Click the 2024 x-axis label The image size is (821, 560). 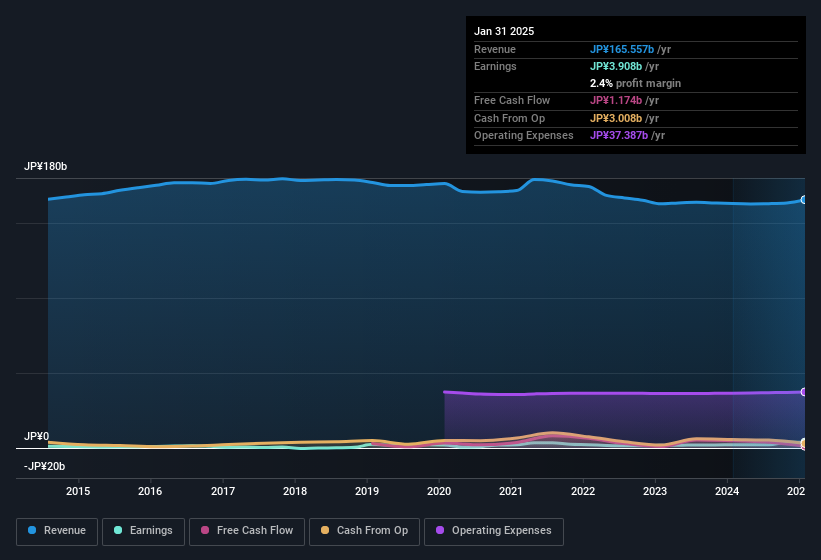(x=727, y=491)
